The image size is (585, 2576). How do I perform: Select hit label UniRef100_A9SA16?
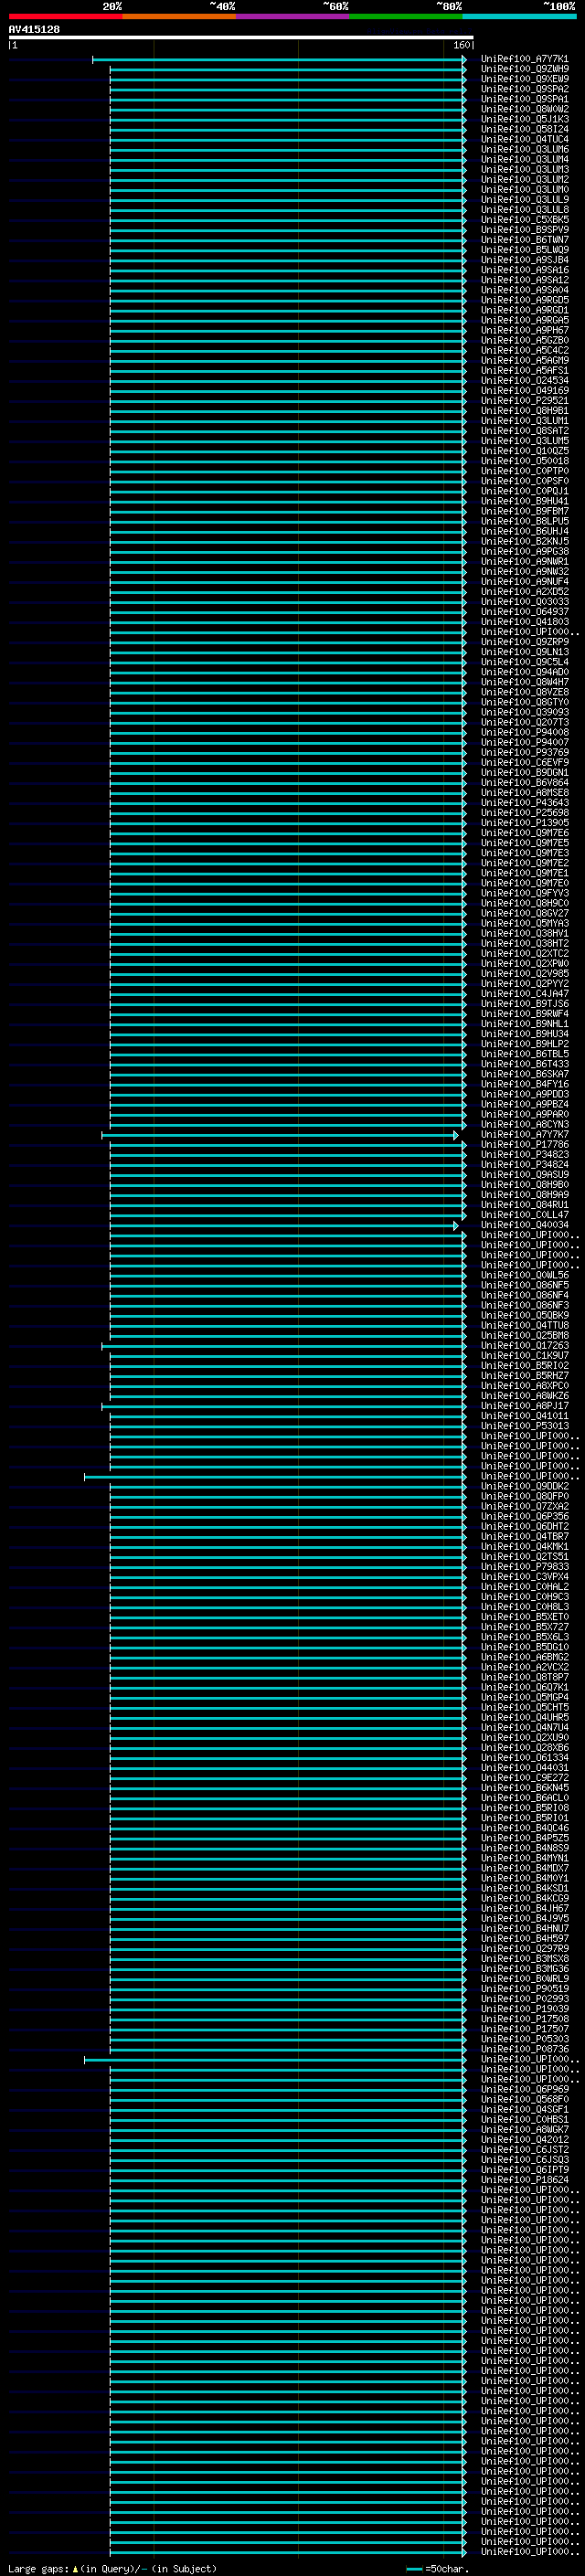525,270
